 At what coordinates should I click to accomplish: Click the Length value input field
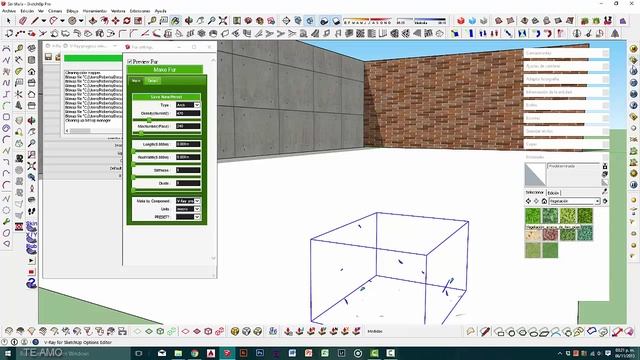click(188, 144)
